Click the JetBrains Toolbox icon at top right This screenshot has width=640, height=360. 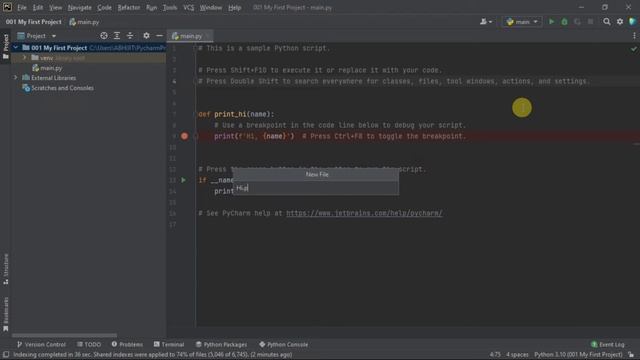click(633, 22)
